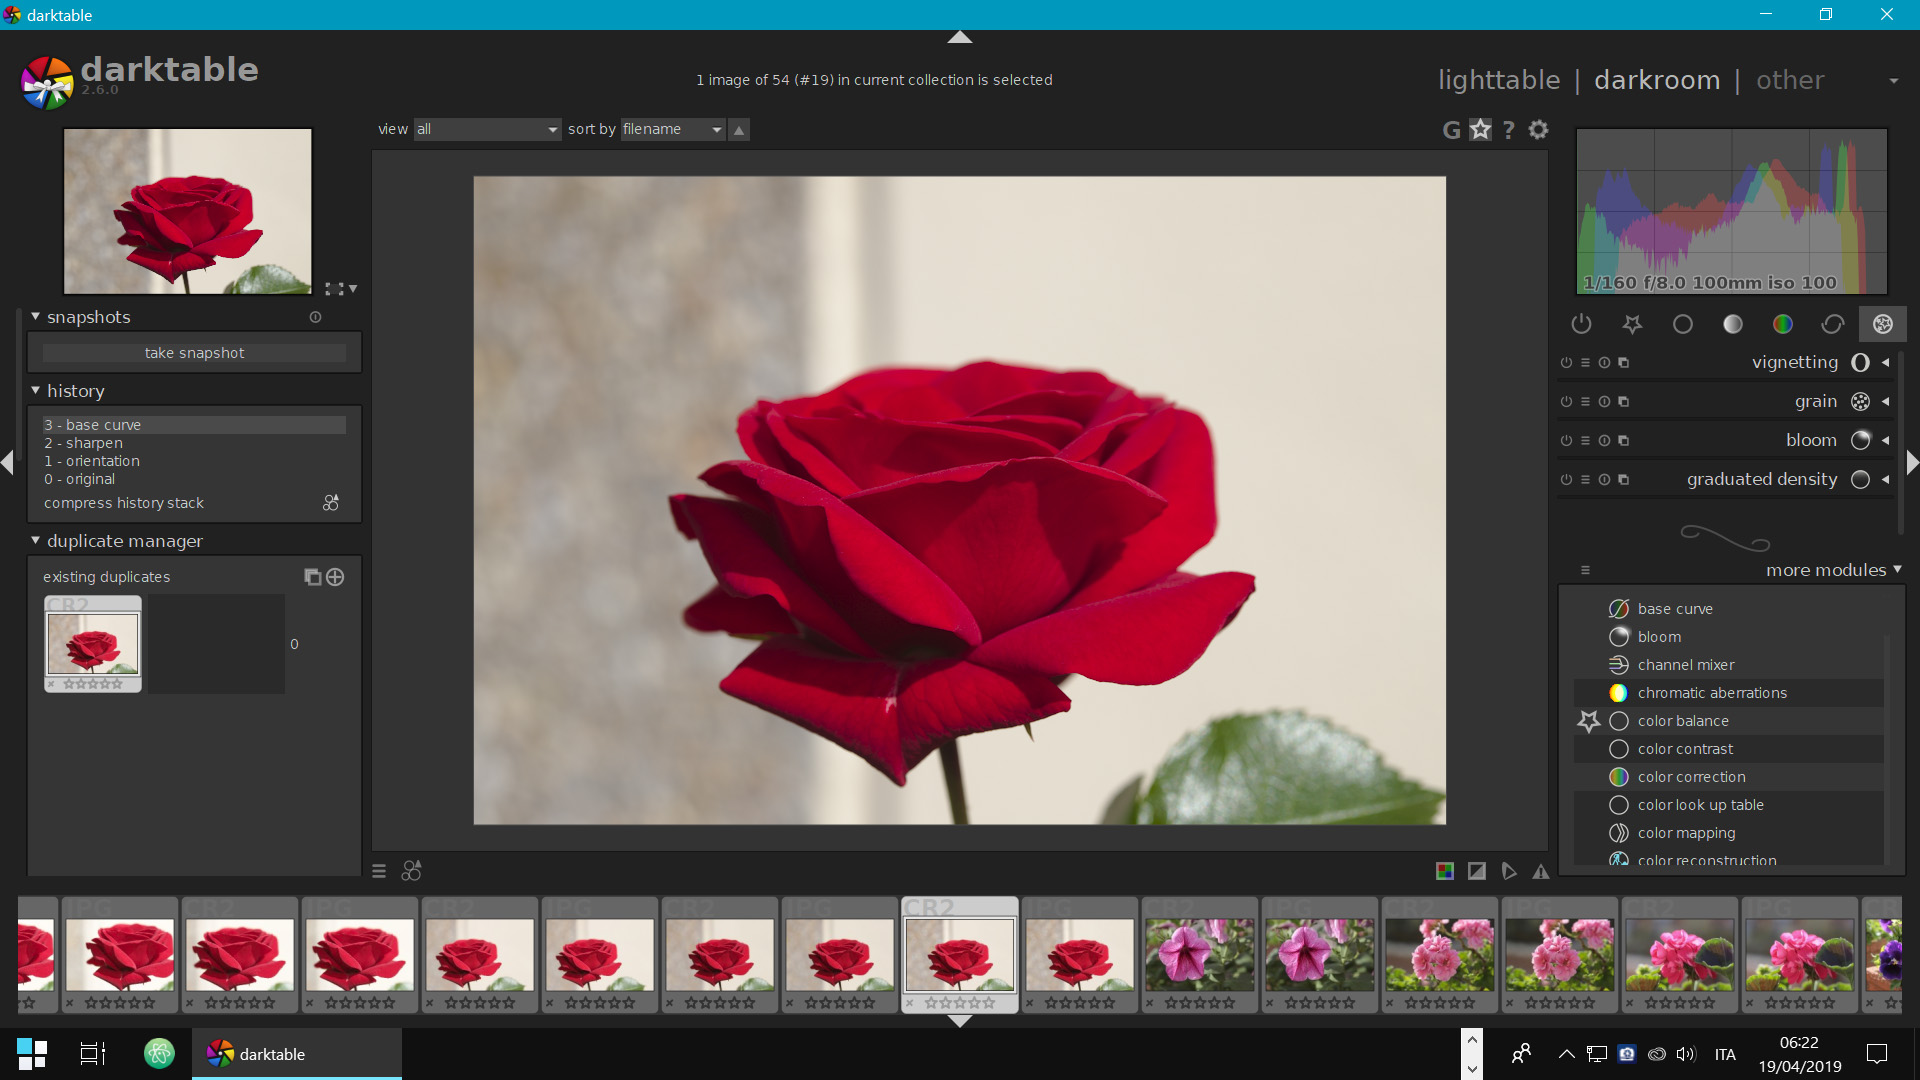Reset snapshots panel parameters icon
Viewport: 1920px width, 1080px height.
[x=315, y=317]
